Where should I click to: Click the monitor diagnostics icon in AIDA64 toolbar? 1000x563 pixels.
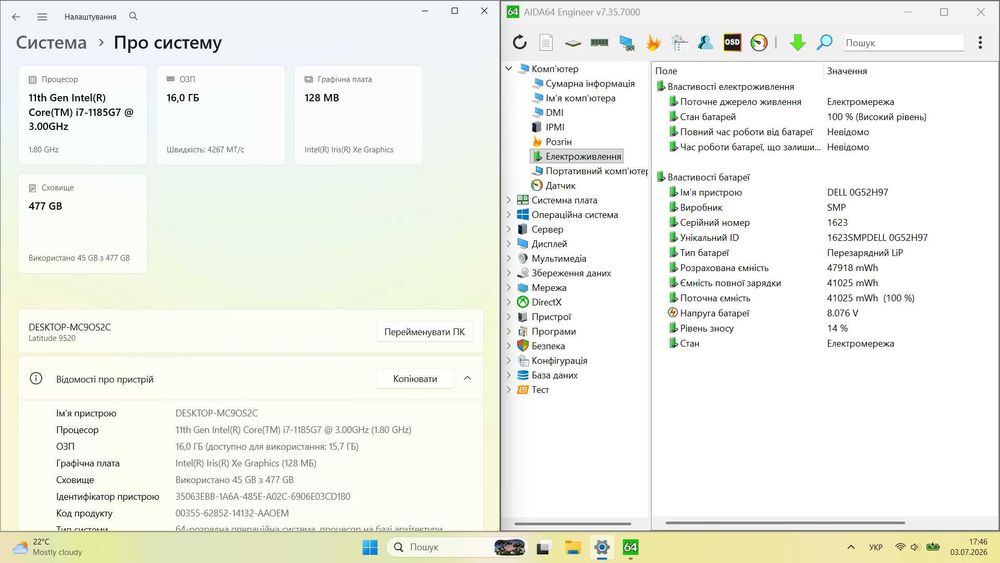pos(626,43)
